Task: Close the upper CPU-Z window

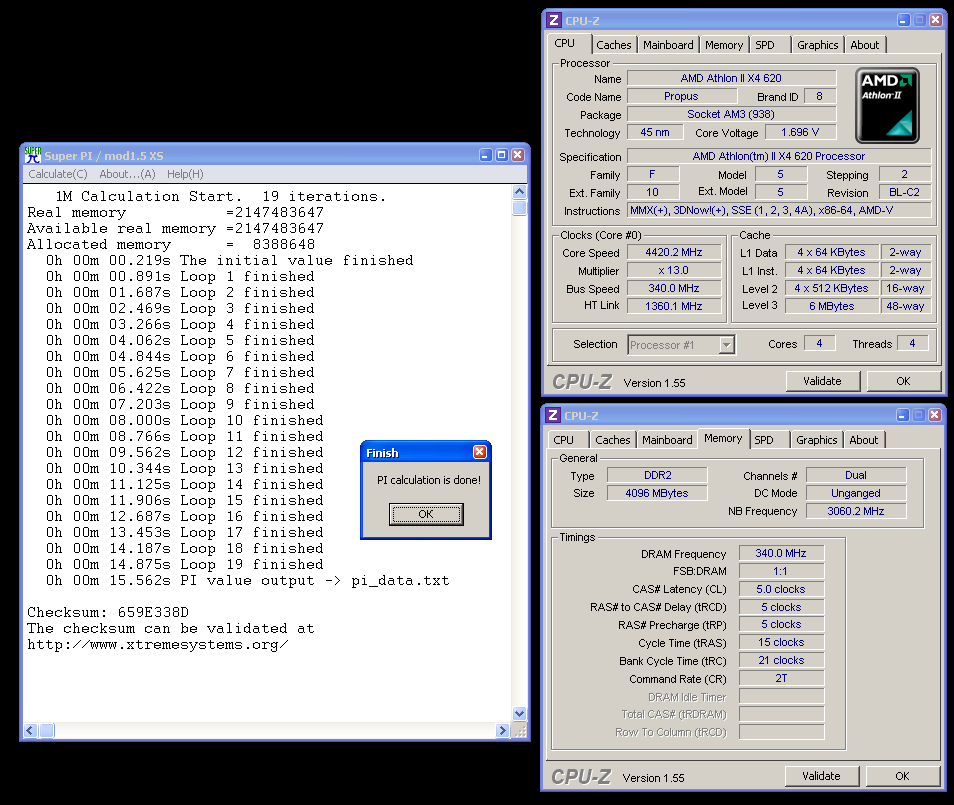Action: point(936,20)
